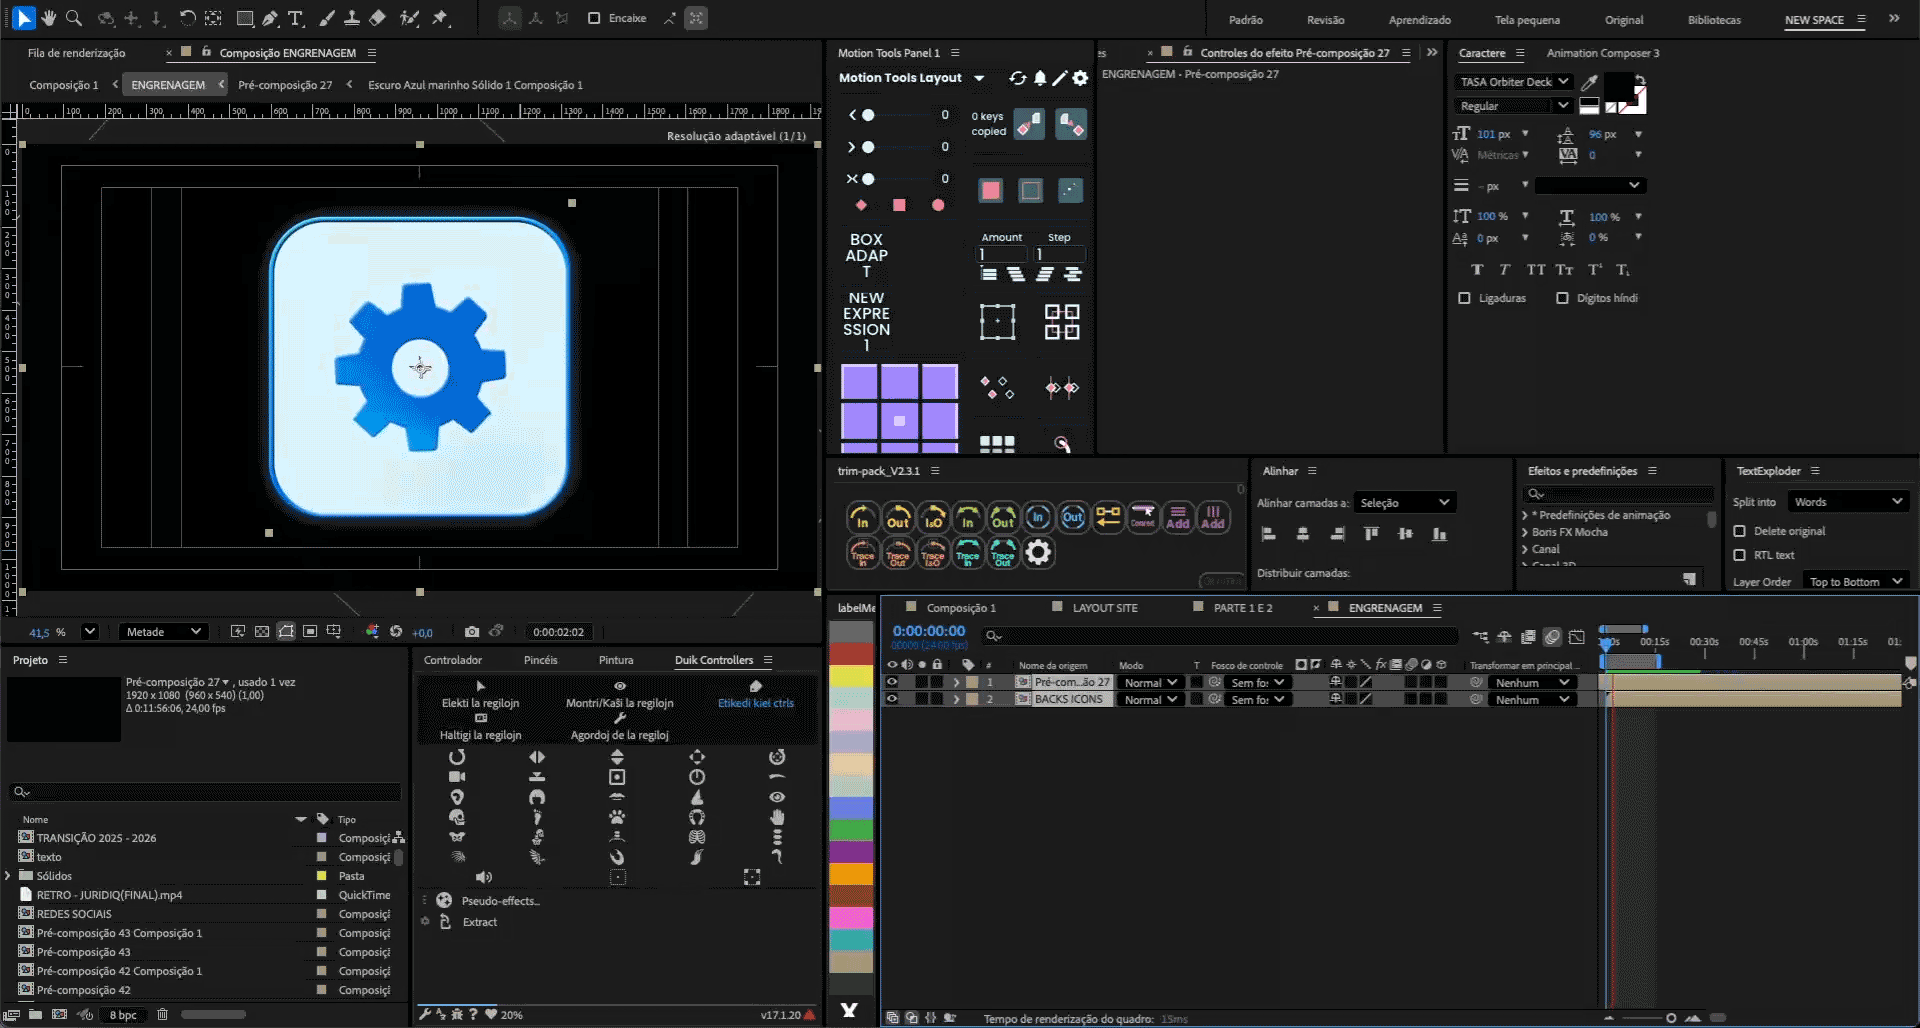Toggle the Dígitos hindi checkbox
Viewport: 1920px width, 1028px height.
pos(1562,298)
